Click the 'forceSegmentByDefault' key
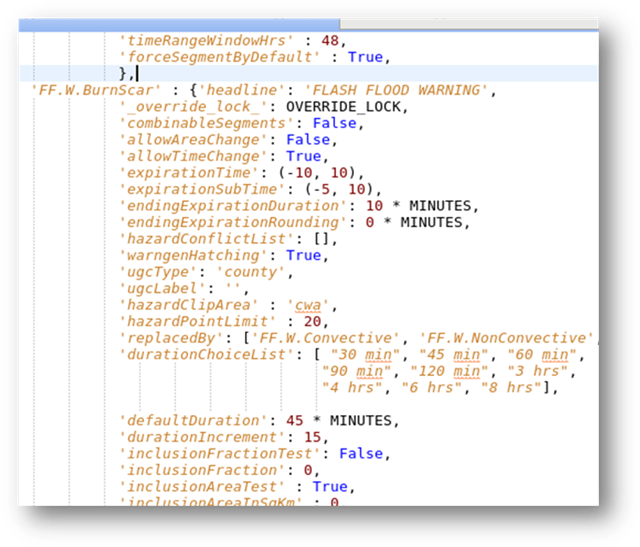 pos(219,57)
